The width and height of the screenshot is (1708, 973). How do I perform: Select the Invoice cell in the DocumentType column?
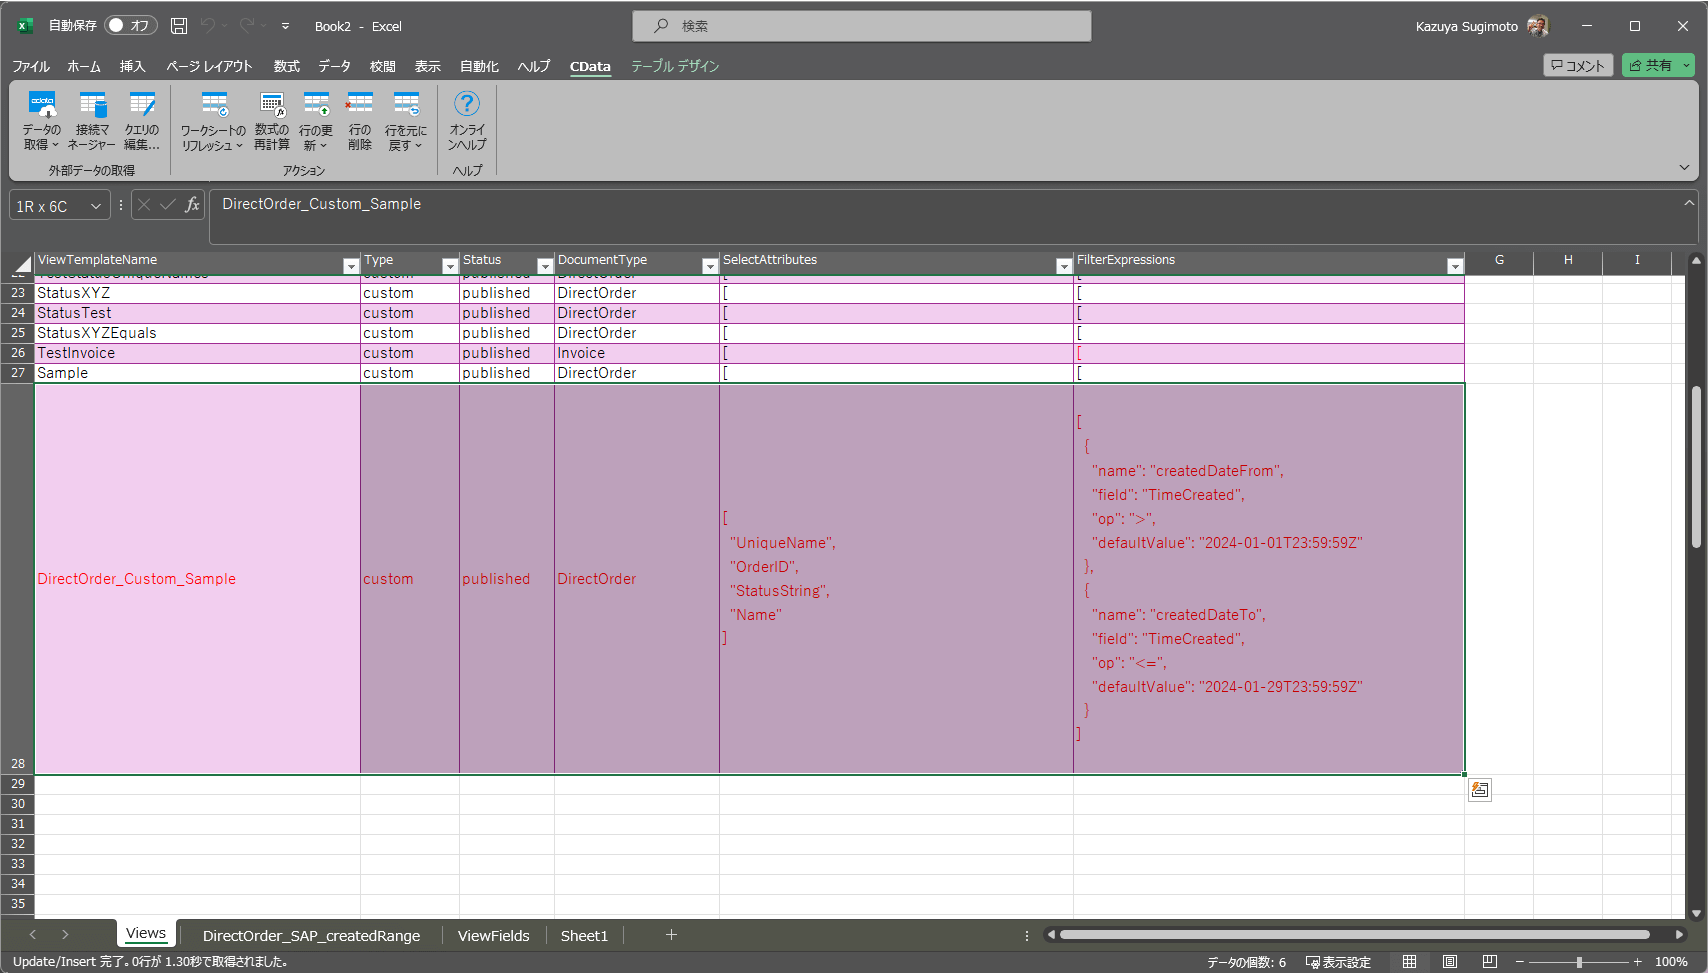[x=637, y=353]
